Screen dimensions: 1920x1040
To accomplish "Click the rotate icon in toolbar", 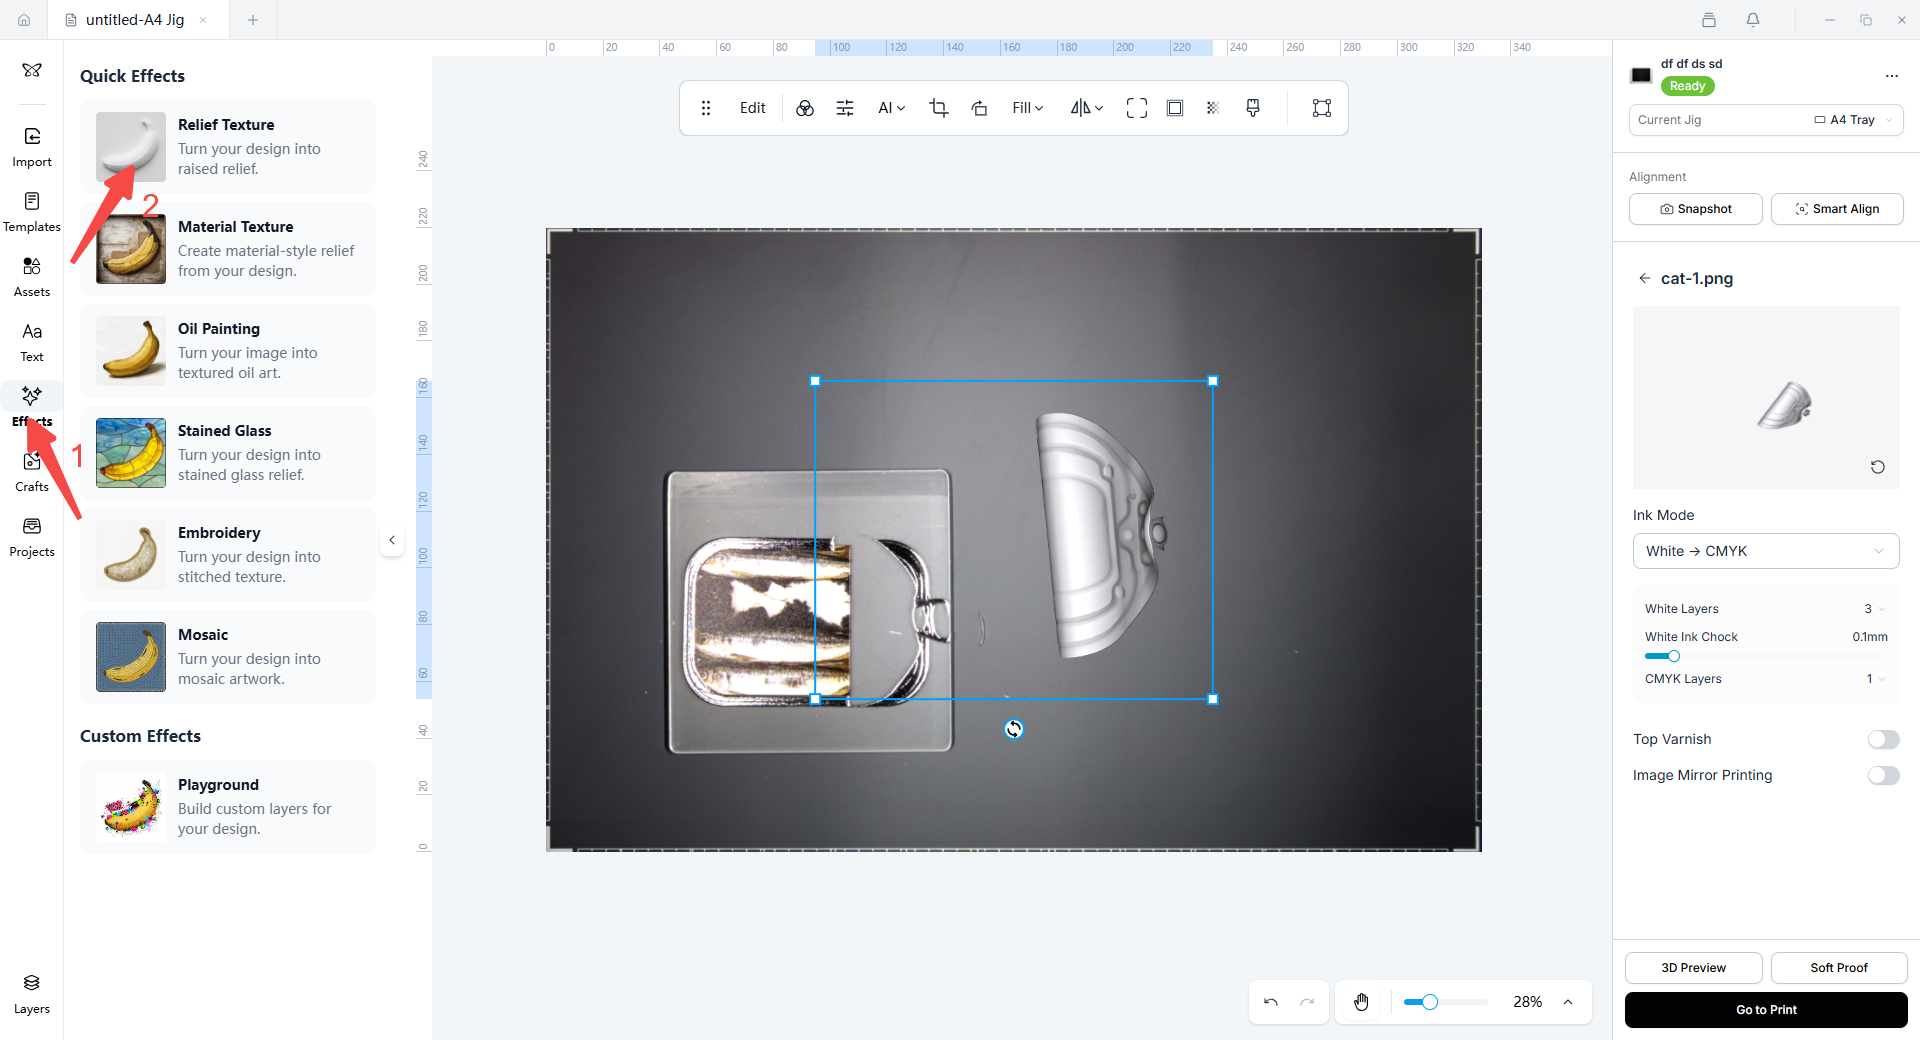I will click(x=979, y=108).
